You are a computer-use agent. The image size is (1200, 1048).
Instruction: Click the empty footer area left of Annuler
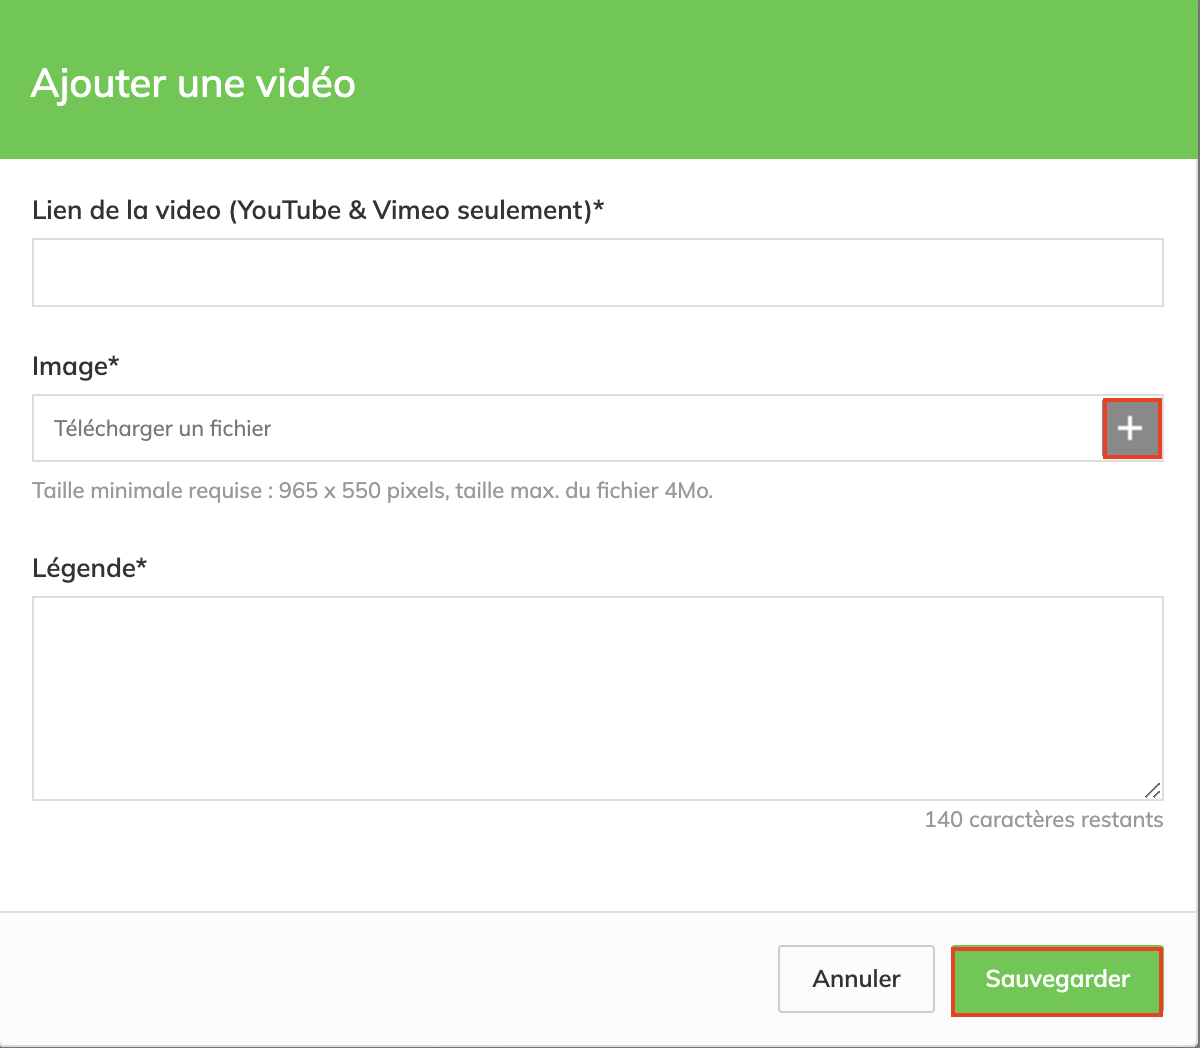point(400,979)
